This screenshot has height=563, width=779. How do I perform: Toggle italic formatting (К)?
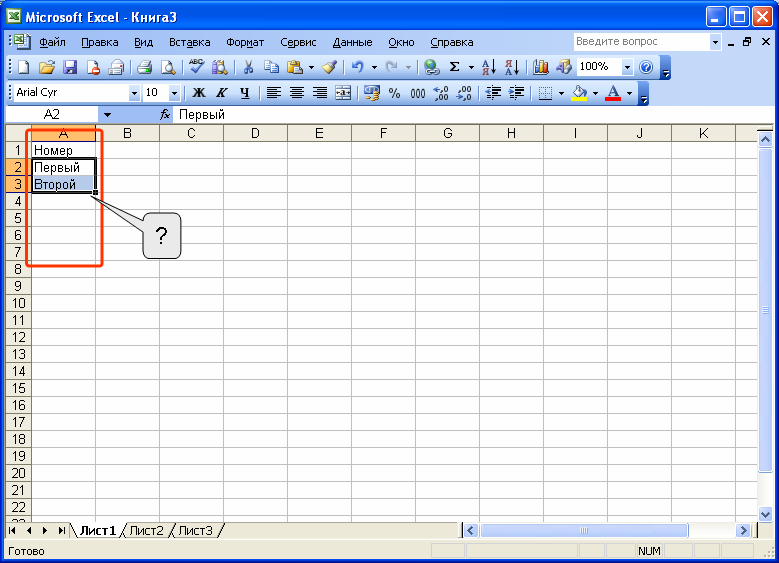[222, 93]
